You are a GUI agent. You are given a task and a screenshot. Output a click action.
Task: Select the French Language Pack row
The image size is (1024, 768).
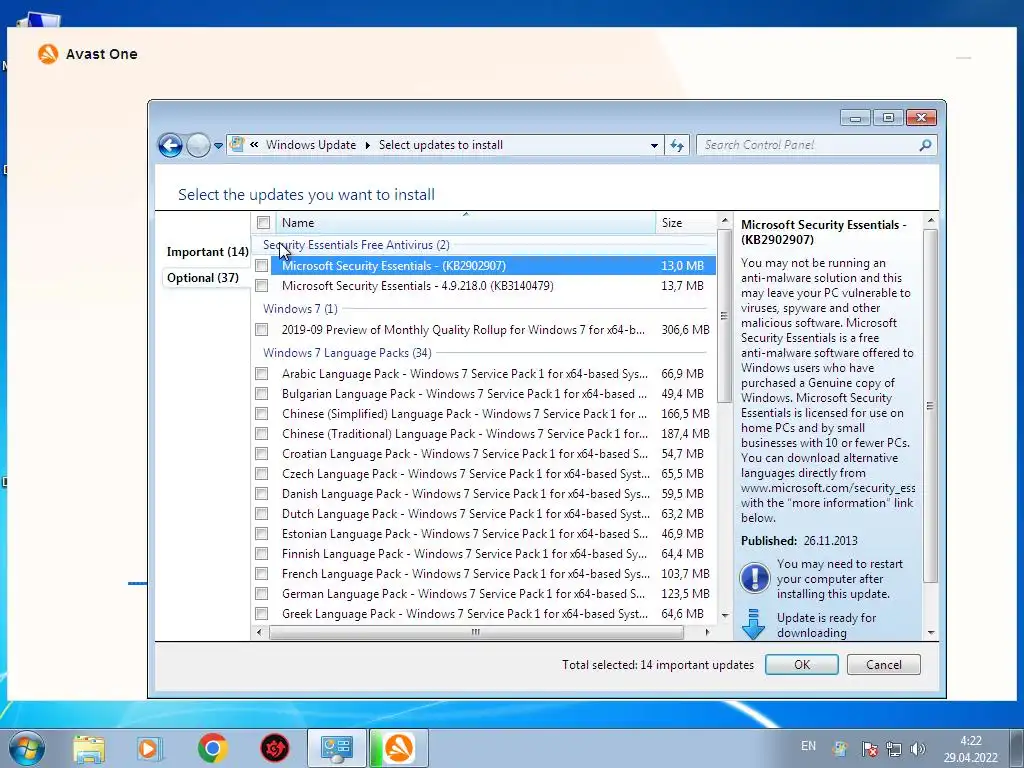pos(483,574)
